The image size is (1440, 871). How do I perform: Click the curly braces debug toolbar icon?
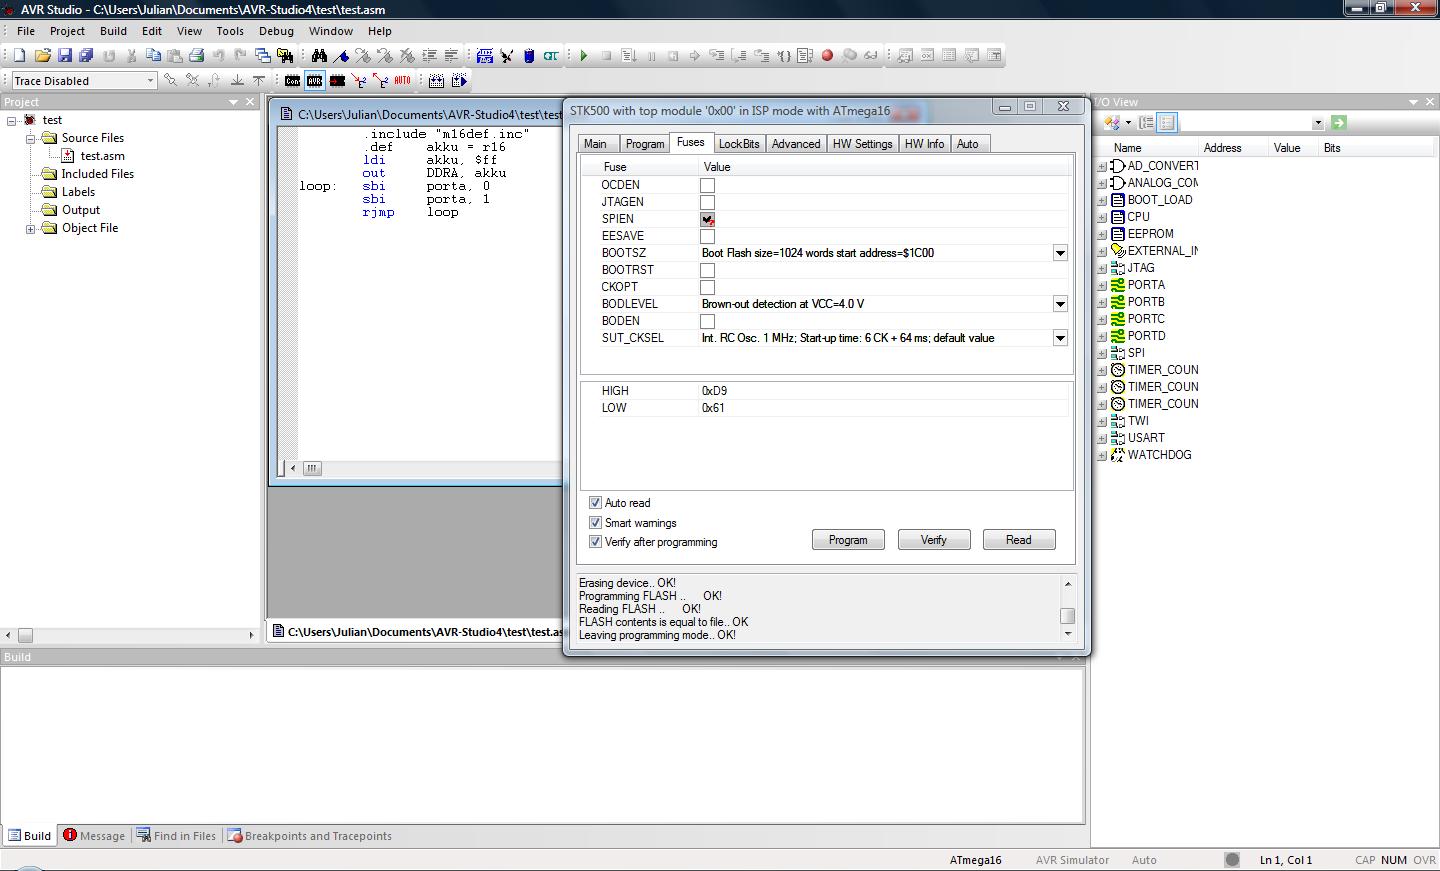point(784,56)
